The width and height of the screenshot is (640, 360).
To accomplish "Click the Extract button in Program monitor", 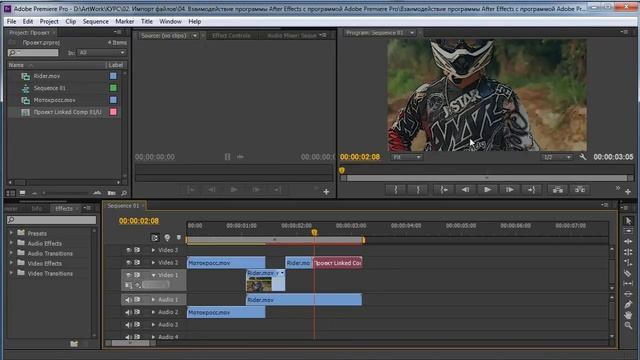I will coord(580,189).
